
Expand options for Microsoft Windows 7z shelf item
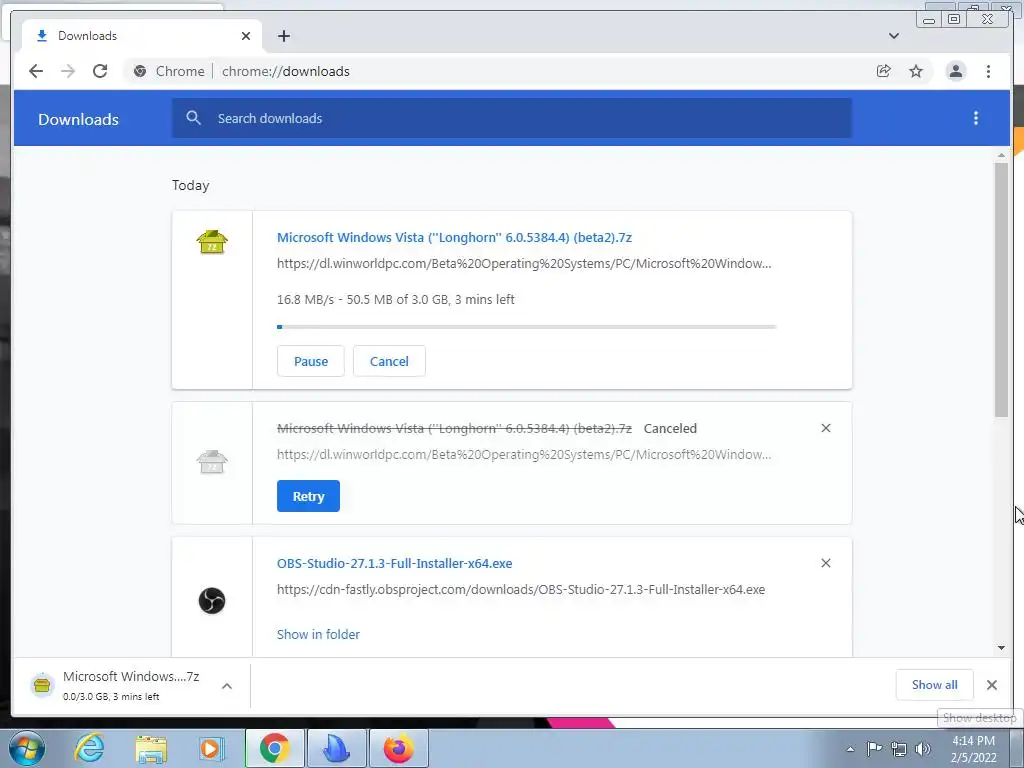[x=227, y=686]
